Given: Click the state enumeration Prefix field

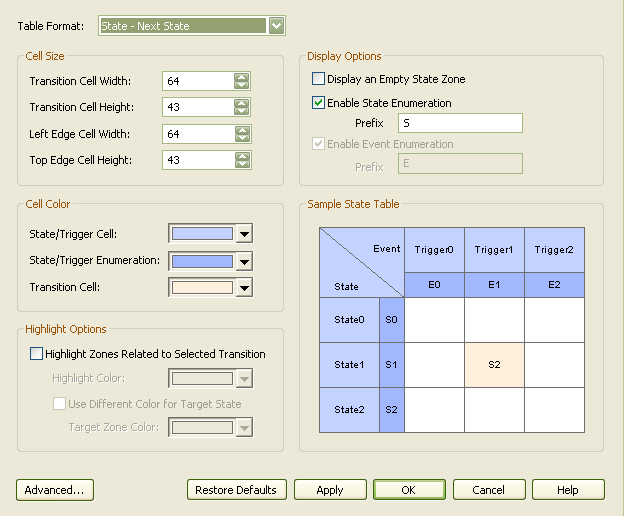Looking at the screenshot, I should click(459, 123).
